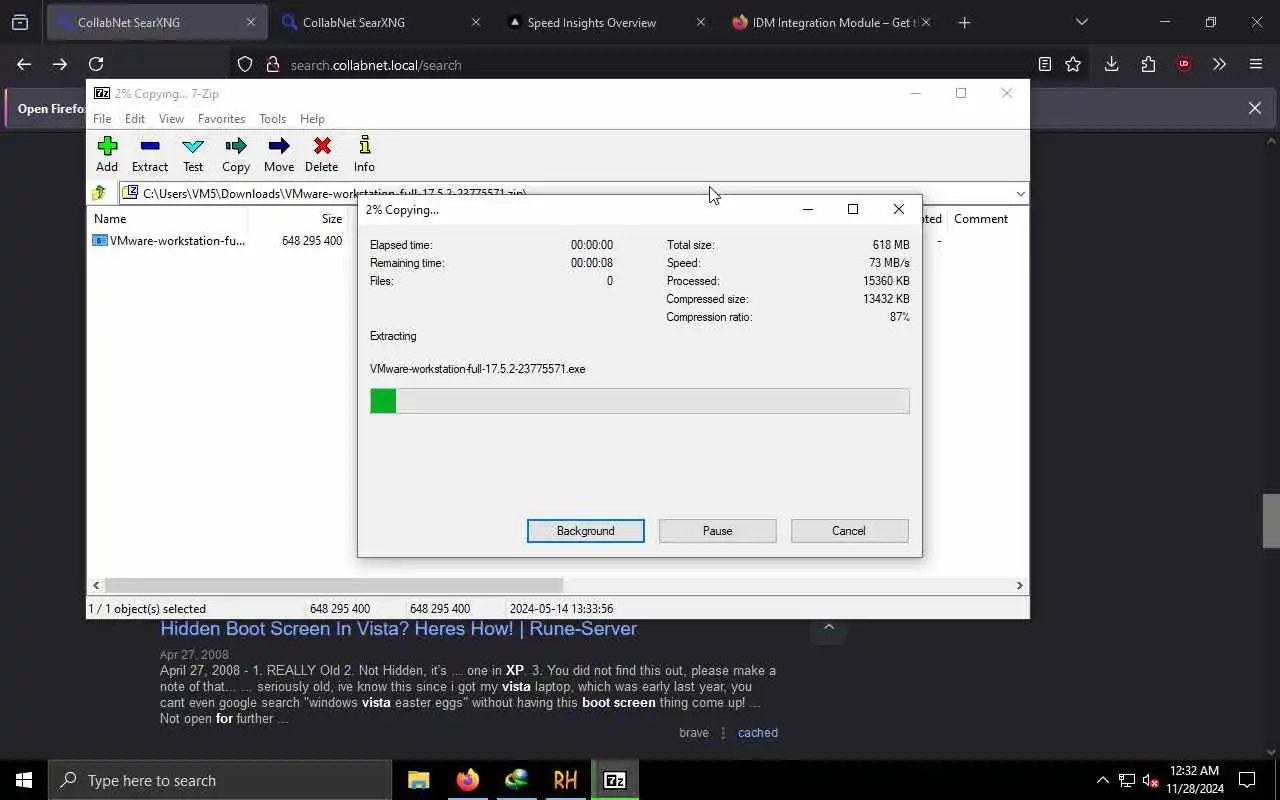The height and width of the screenshot is (800, 1280).
Task: Open the Help menu in 7-Zip
Action: [312, 118]
